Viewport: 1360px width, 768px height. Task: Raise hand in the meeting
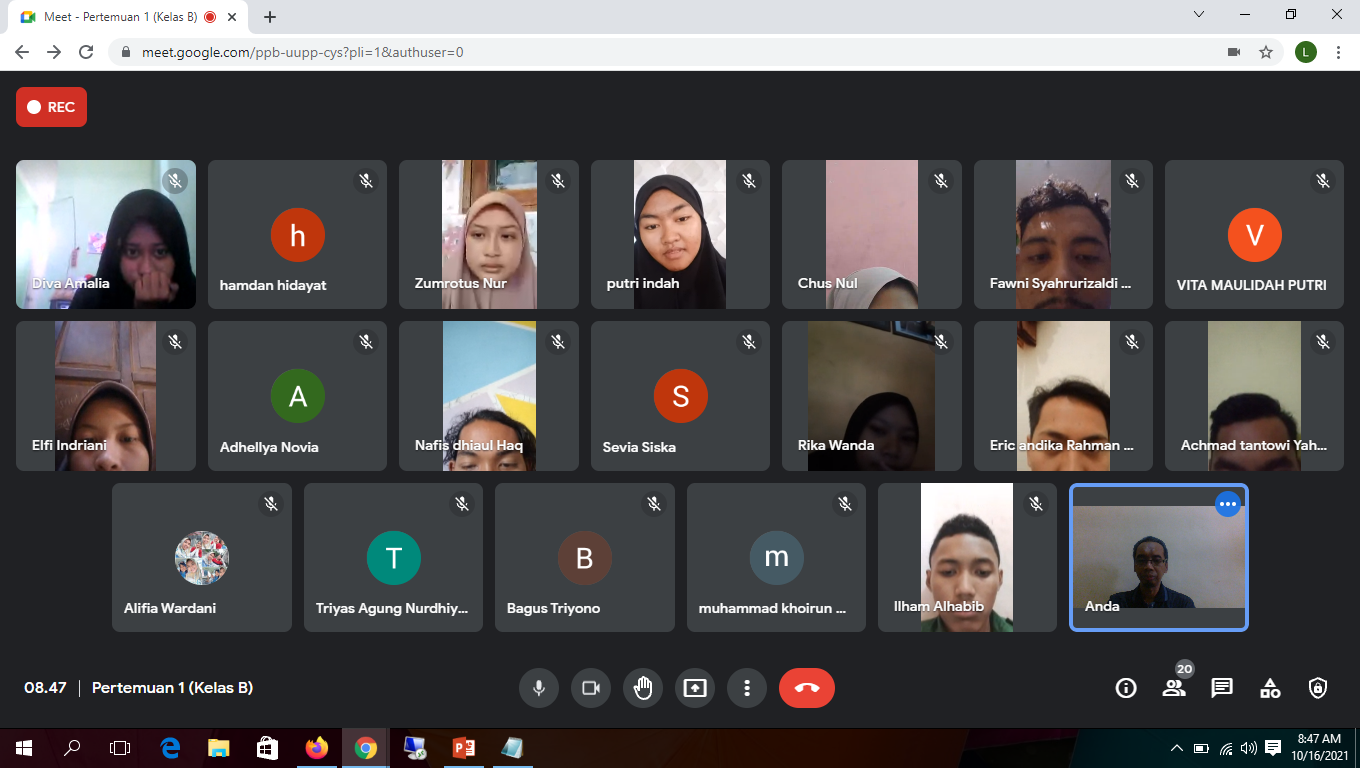(643, 688)
